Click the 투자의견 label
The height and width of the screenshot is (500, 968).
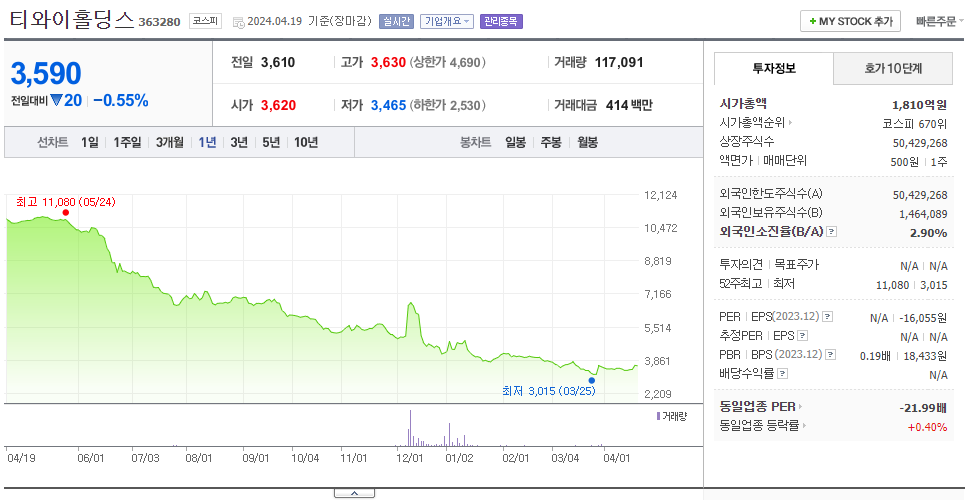[741, 265]
